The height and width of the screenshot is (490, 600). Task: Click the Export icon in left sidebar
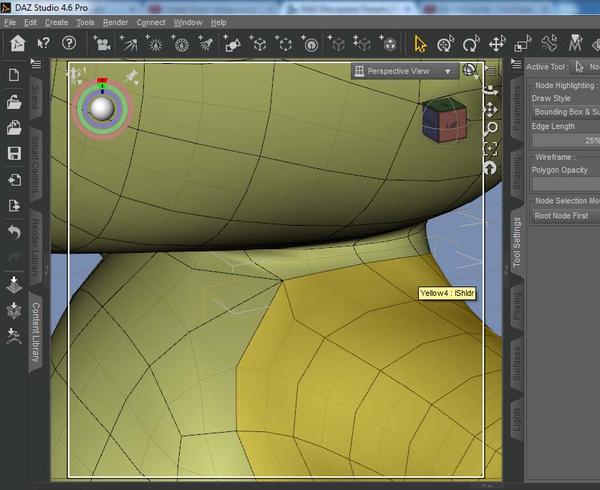[14, 206]
